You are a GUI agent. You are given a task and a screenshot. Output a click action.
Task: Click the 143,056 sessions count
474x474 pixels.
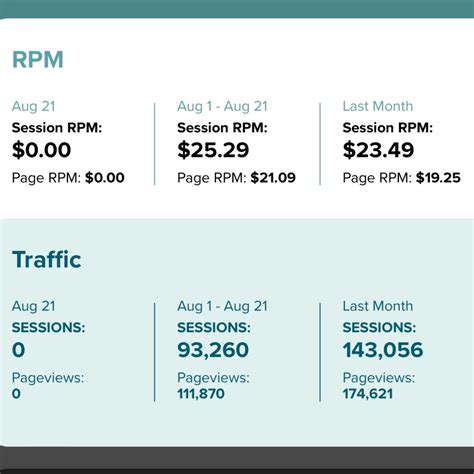(383, 350)
